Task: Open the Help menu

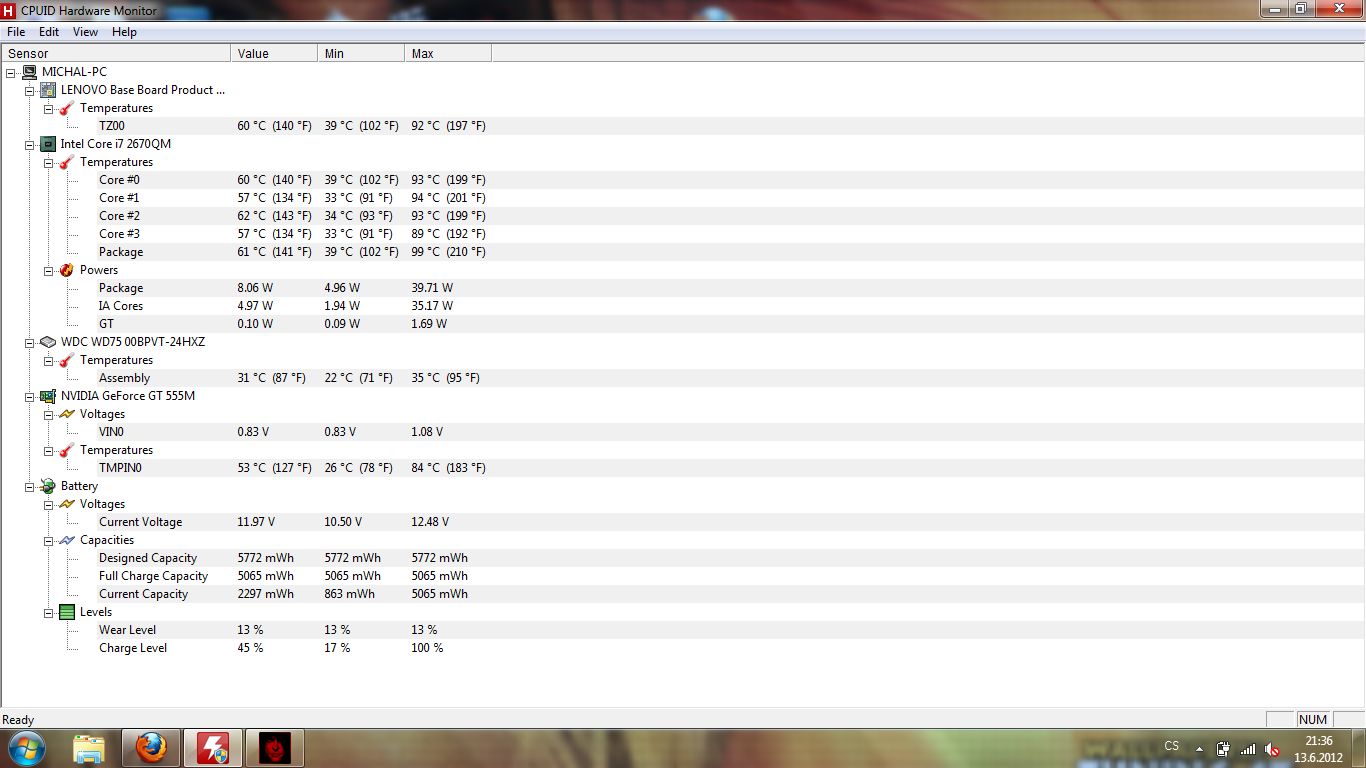Action: [x=124, y=32]
